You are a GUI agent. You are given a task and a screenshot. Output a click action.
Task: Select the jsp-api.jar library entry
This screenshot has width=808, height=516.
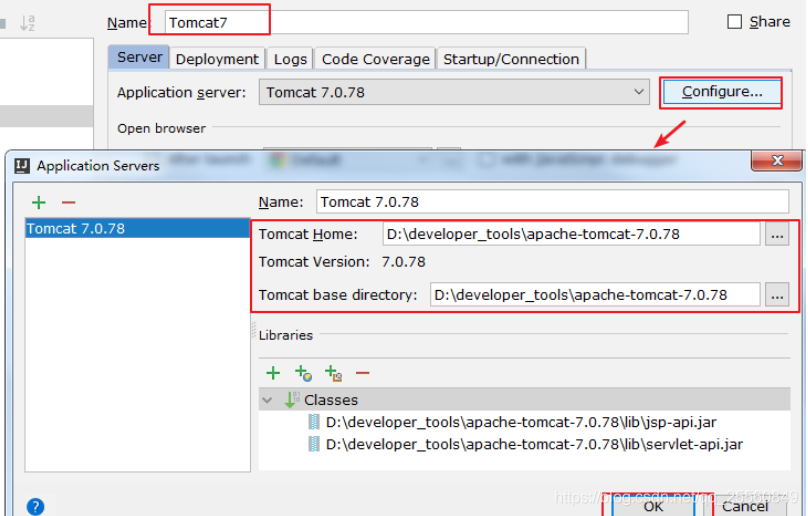pyautogui.click(x=520, y=422)
